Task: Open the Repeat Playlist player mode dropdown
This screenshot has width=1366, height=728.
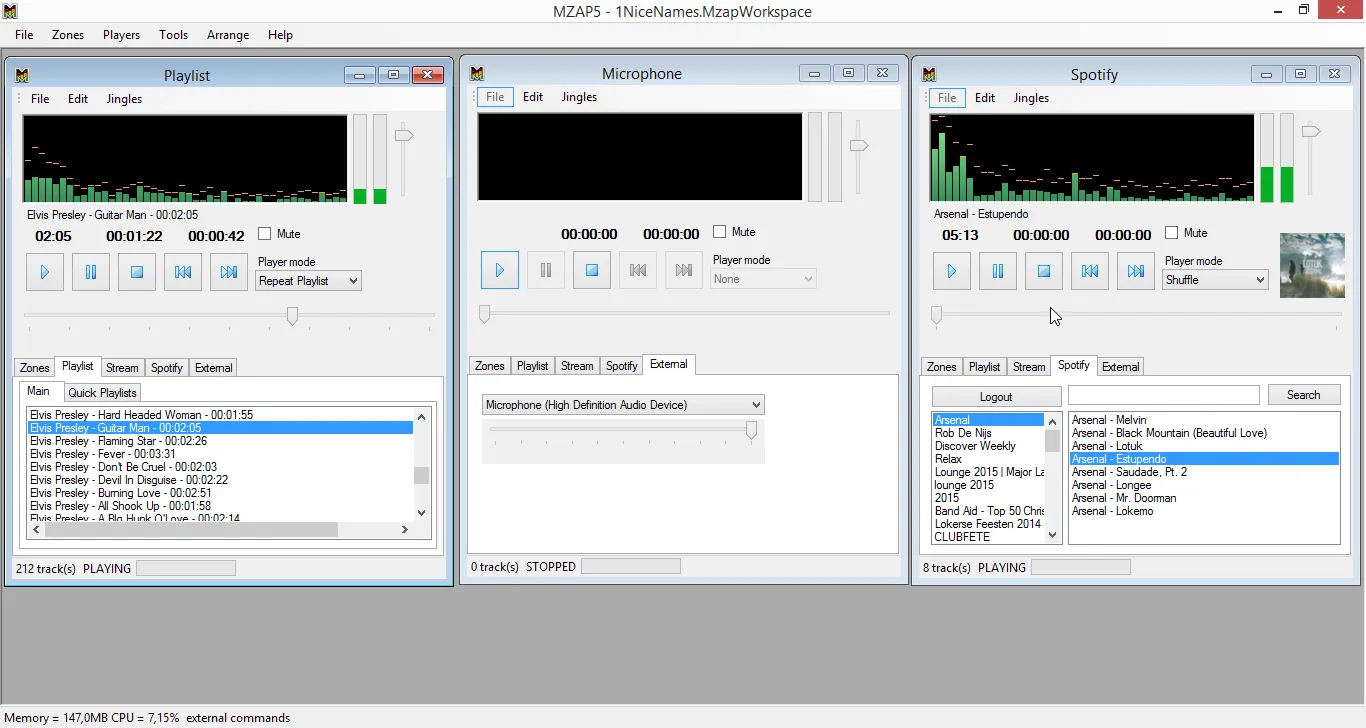Action: point(309,281)
